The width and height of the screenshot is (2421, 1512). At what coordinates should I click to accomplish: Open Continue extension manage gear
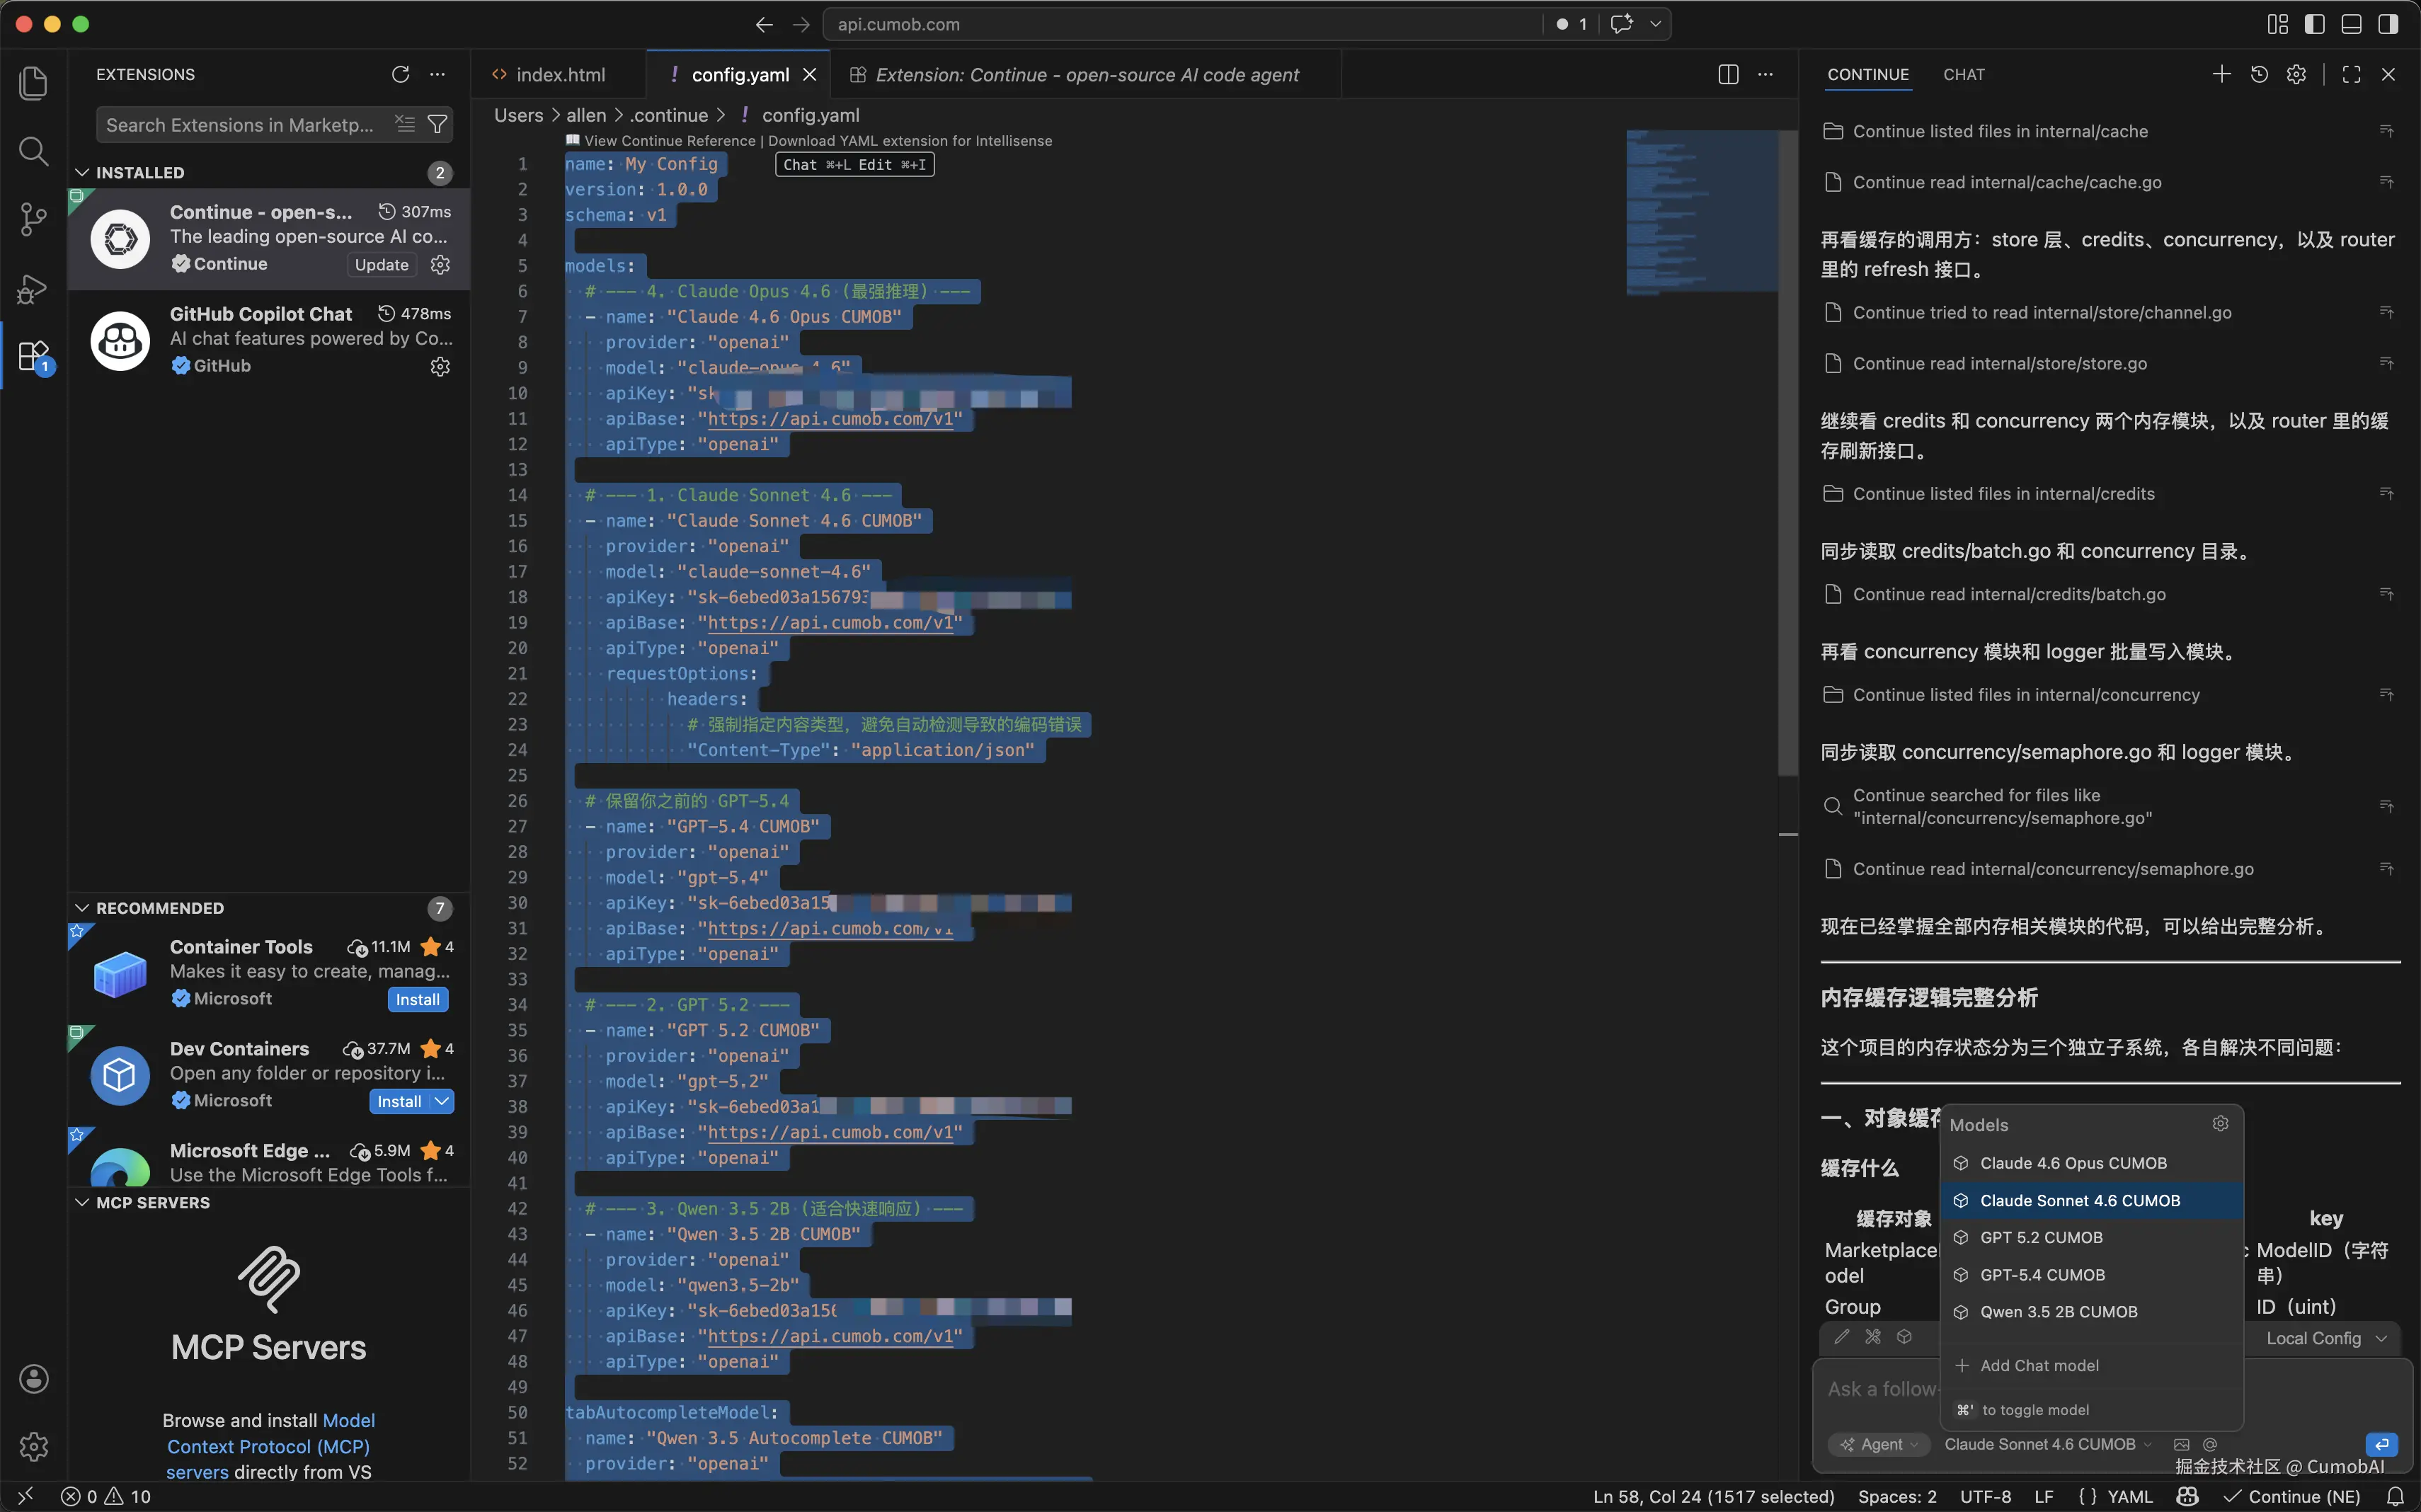(440, 264)
